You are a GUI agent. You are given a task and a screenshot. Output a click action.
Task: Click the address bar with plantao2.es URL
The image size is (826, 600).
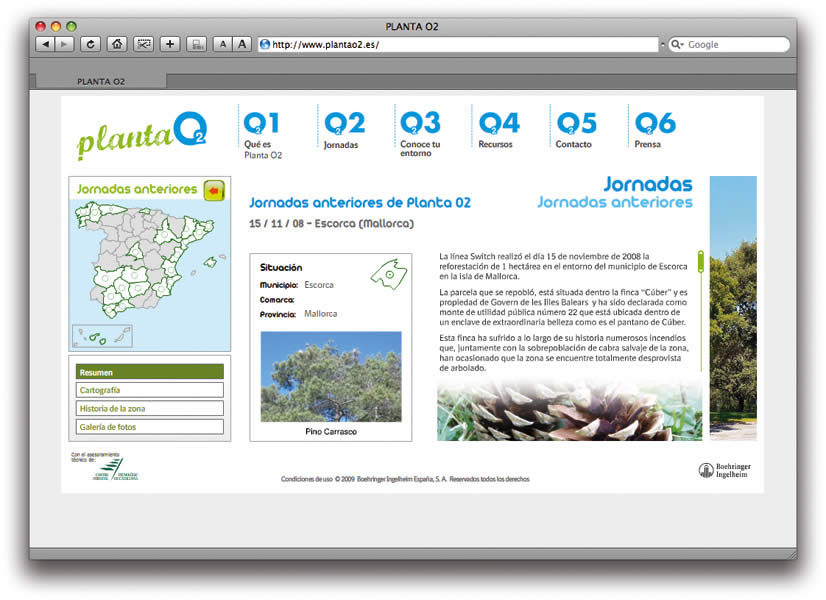[x=458, y=45]
